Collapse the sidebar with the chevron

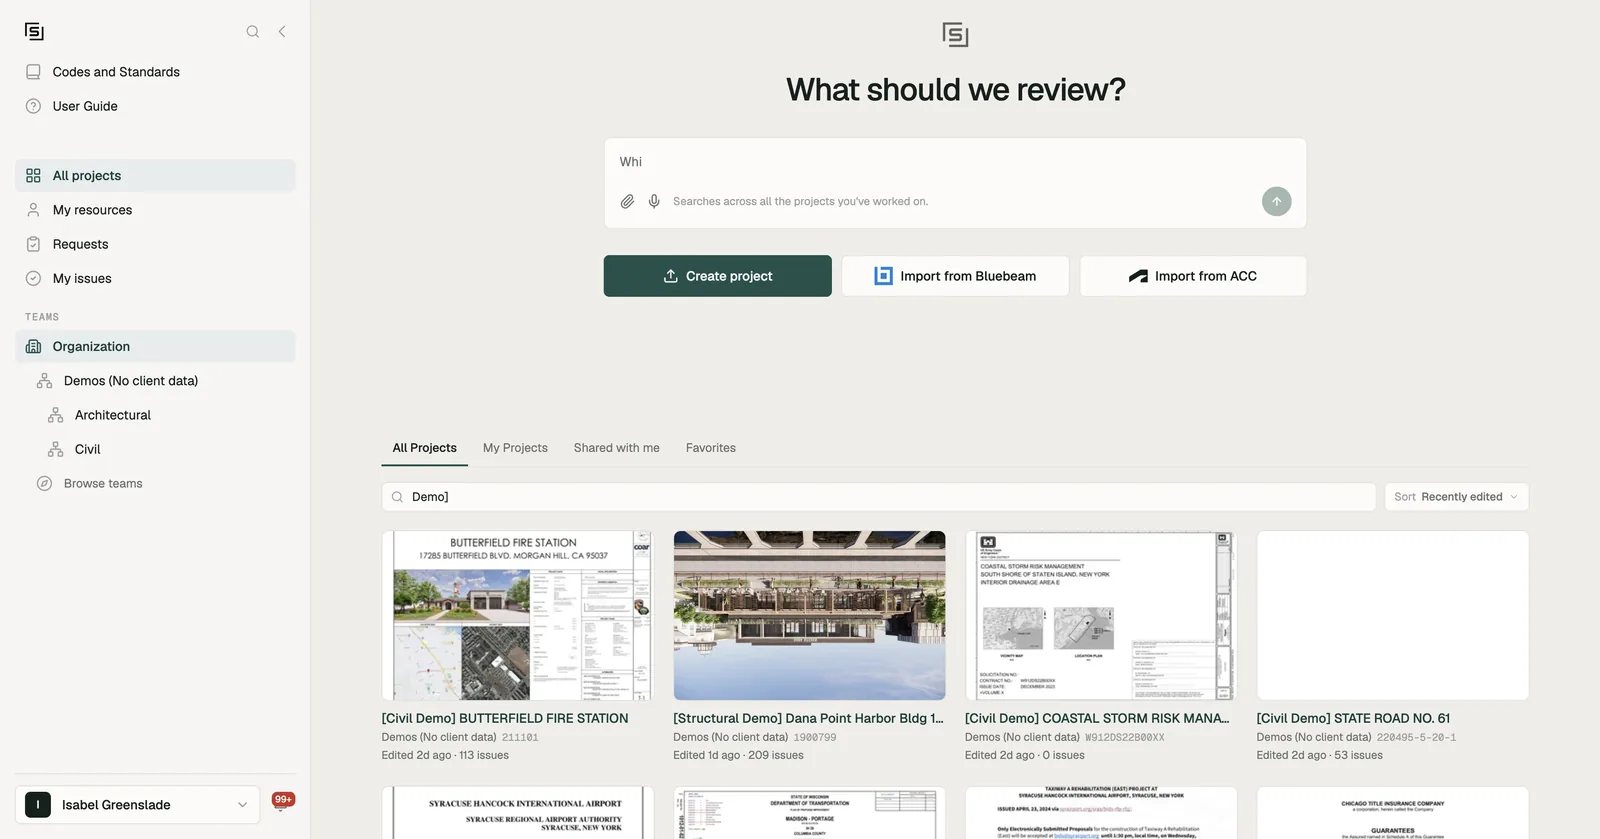282,31
